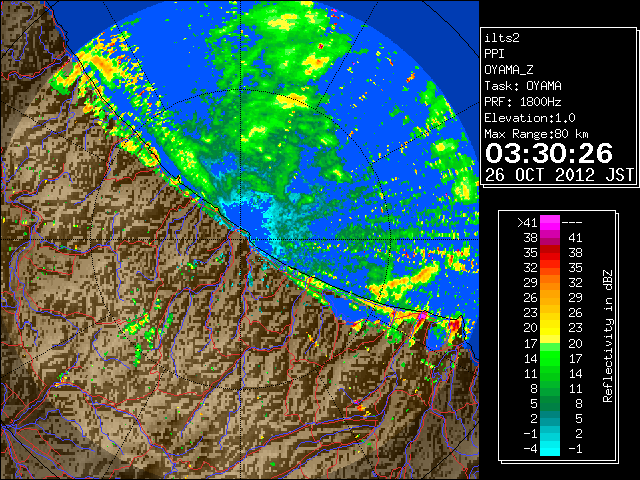Pick the orange 29 dBZ legend color
This screenshot has height=480, width=640.
tap(550, 282)
